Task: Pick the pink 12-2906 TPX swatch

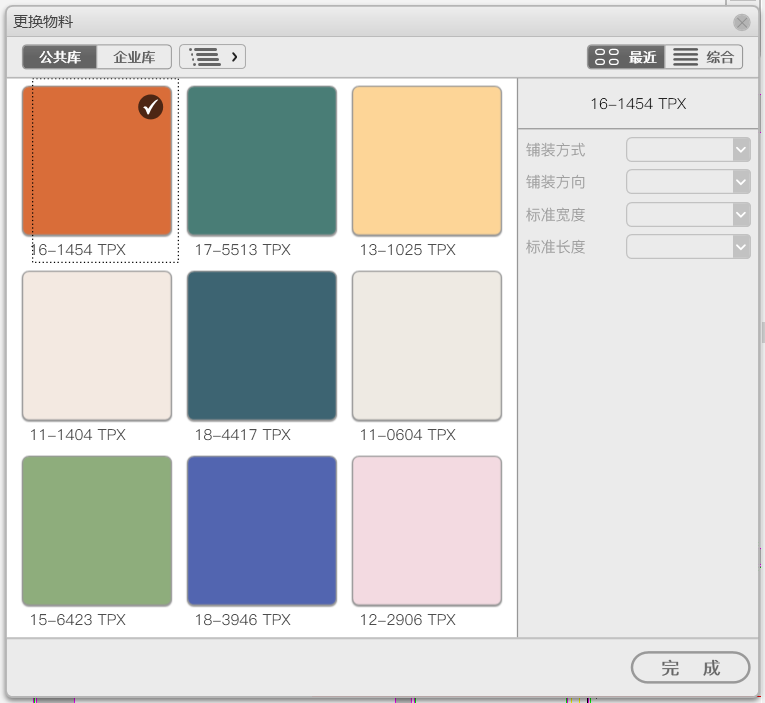Action: click(x=427, y=531)
